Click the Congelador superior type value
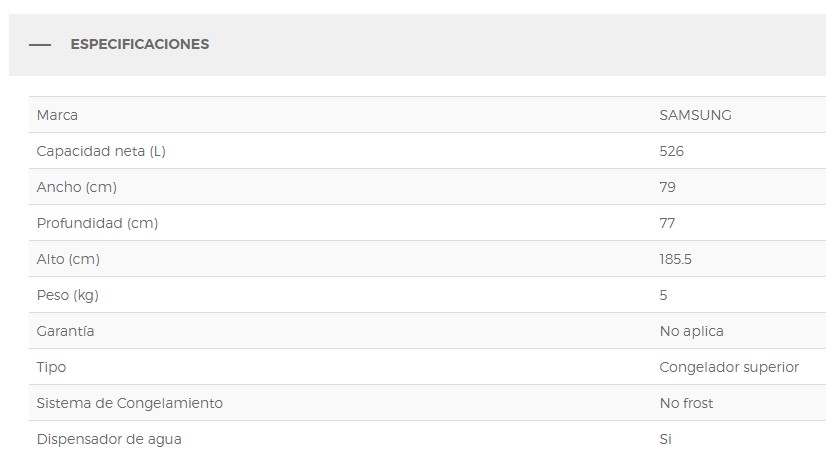 click(729, 367)
